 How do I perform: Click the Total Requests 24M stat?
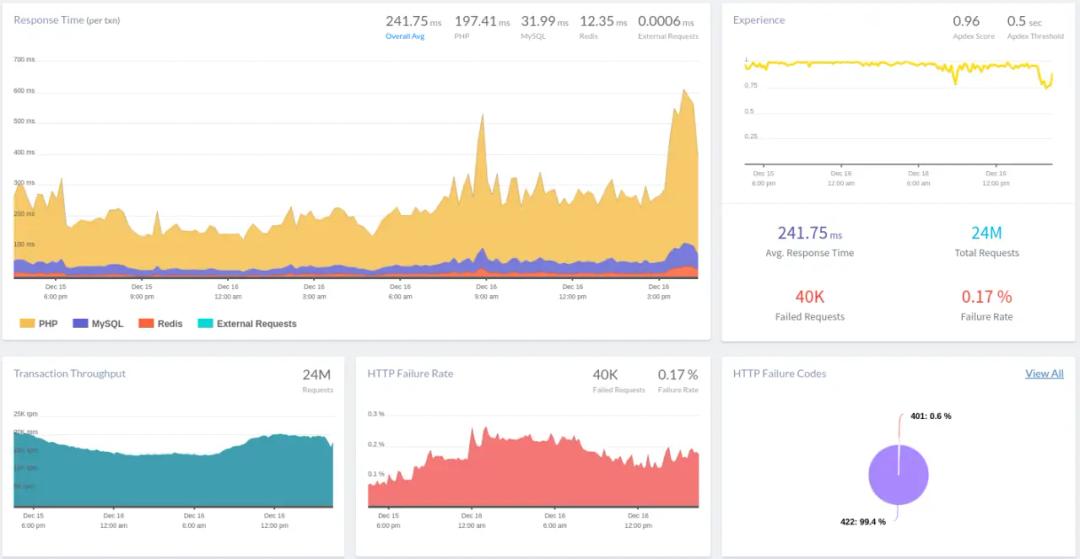(986, 233)
